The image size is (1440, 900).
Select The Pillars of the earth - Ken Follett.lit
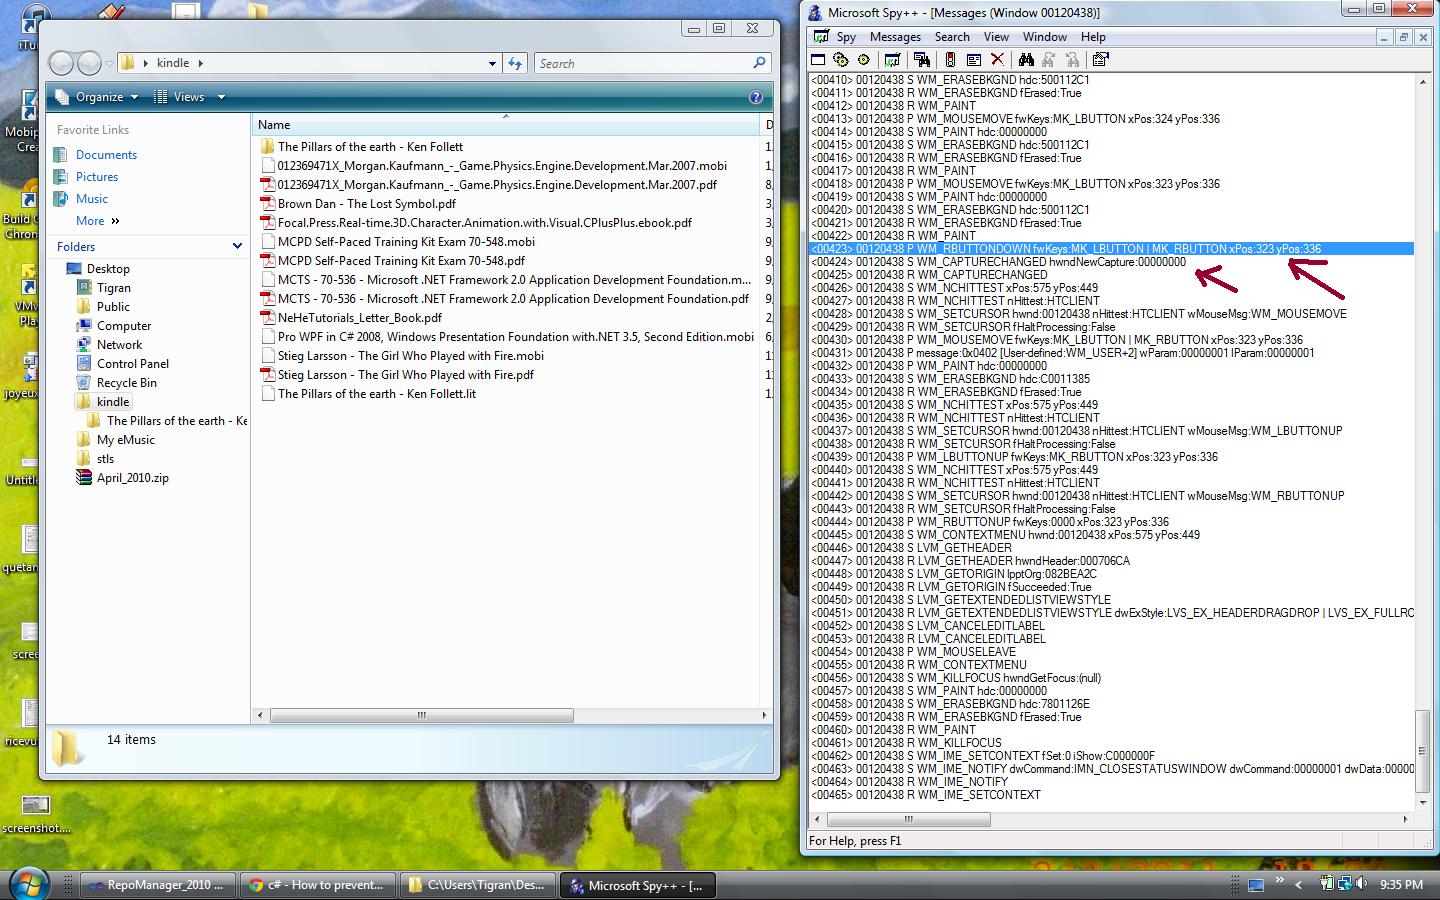377,394
